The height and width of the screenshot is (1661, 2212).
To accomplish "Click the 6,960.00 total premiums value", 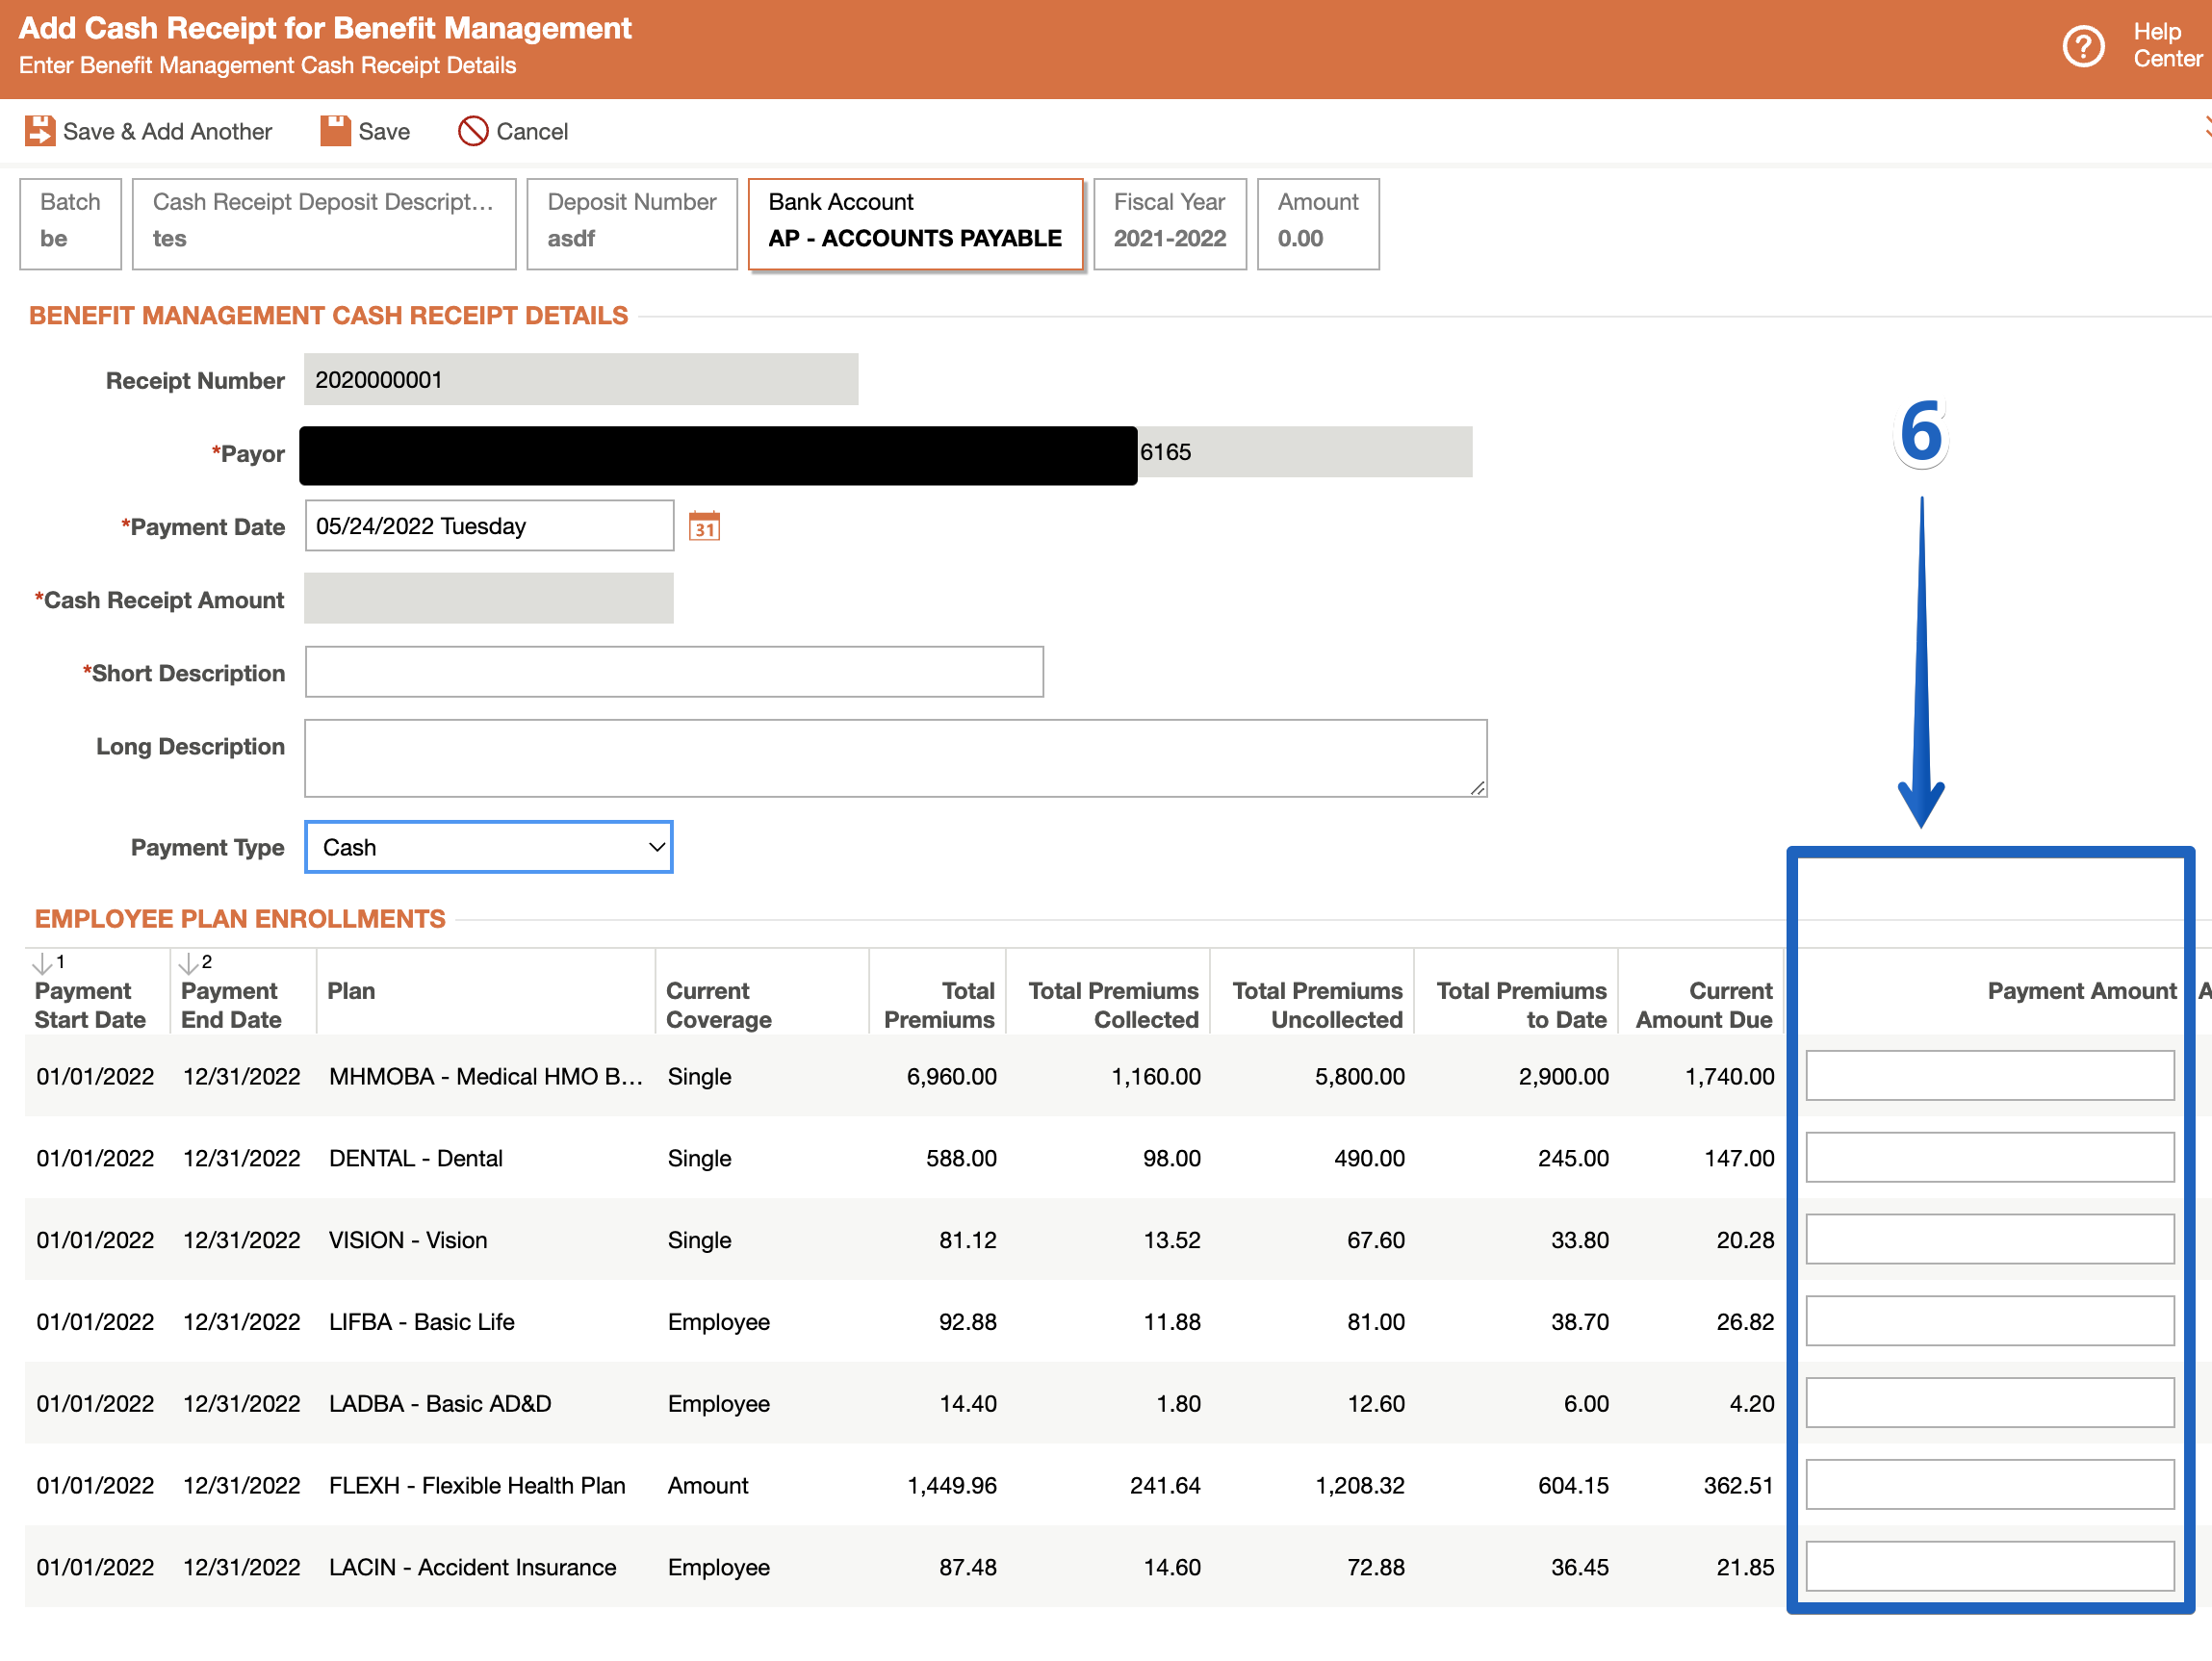I will [x=952, y=1076].
